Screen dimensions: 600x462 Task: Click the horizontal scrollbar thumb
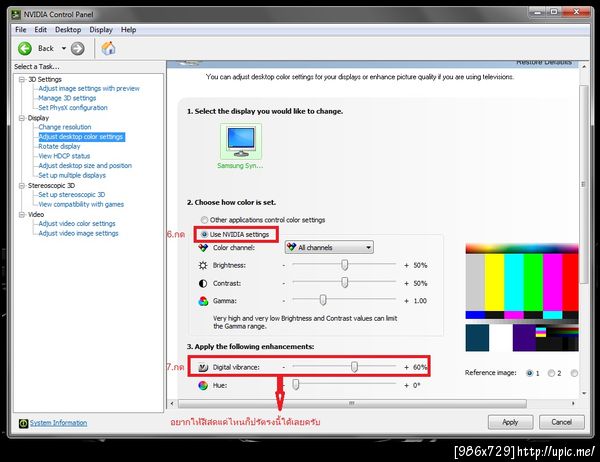(352, 403)
